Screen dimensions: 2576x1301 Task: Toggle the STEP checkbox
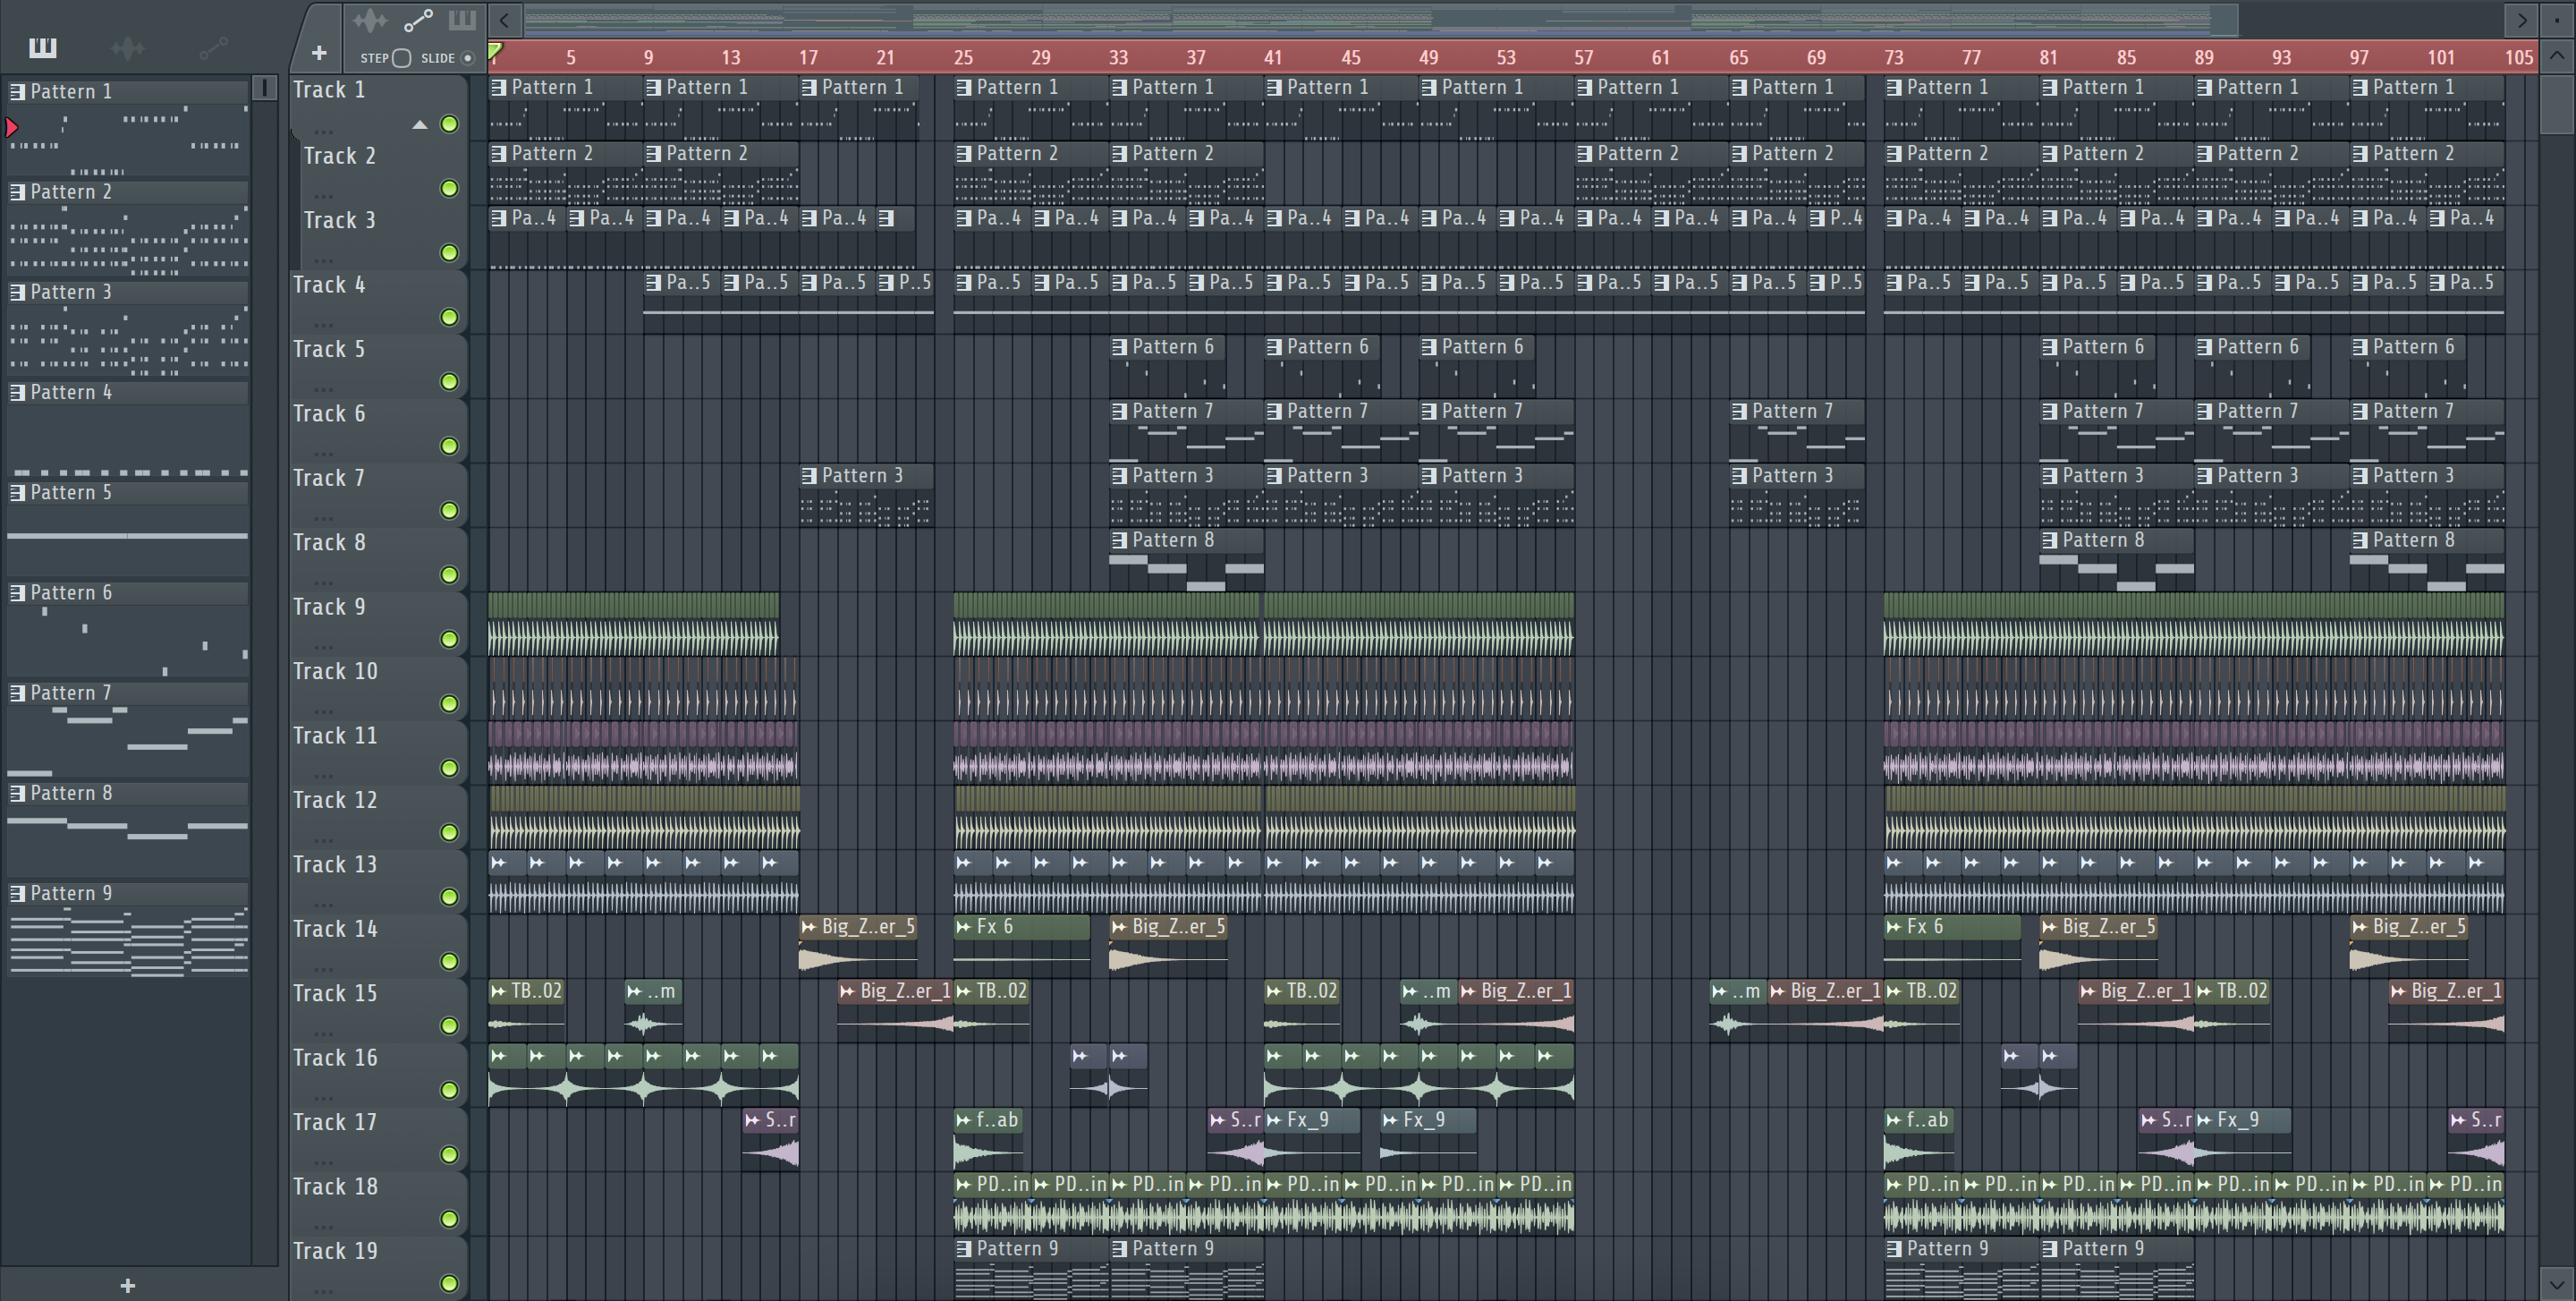point(402,58)
